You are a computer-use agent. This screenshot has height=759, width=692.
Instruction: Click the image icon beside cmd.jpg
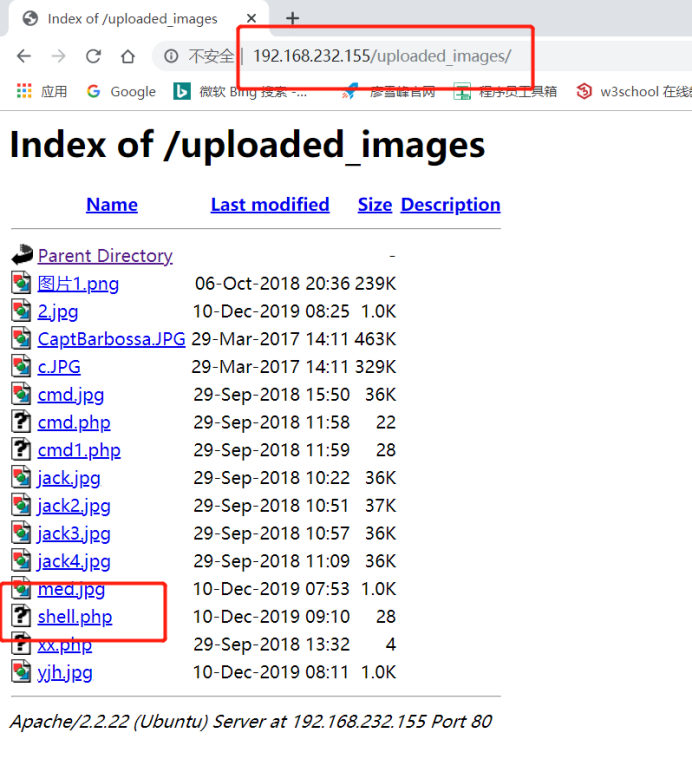point(21,394)
